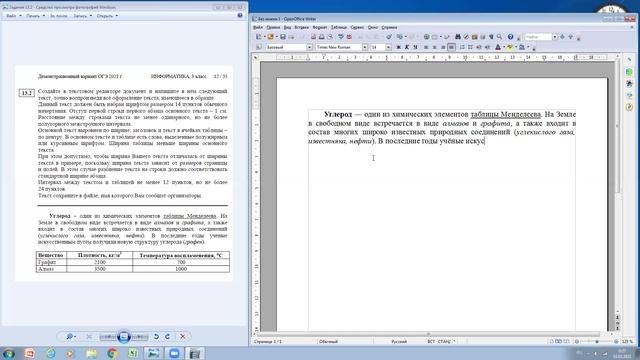Click Эл. почта button in Photo Viewer

pyautogui.click(x=59, y=16)
